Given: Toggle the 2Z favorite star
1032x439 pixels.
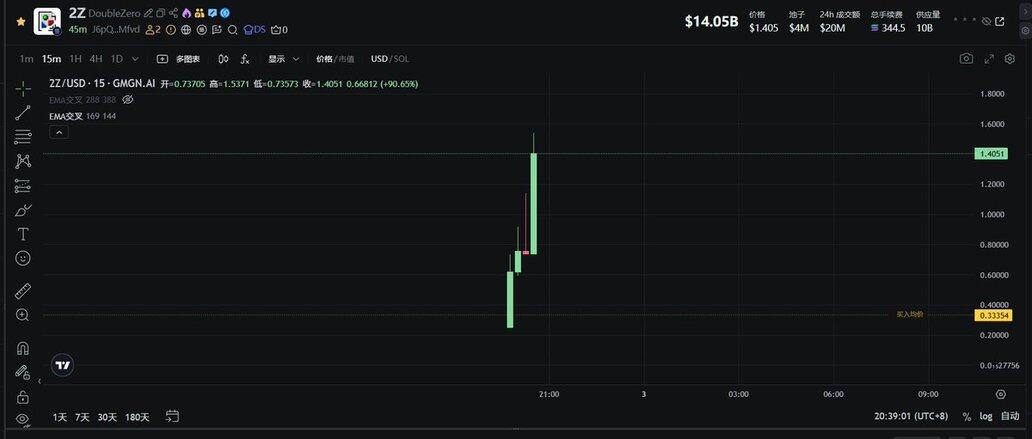Looking at the screenshot, I should (20, 20).
